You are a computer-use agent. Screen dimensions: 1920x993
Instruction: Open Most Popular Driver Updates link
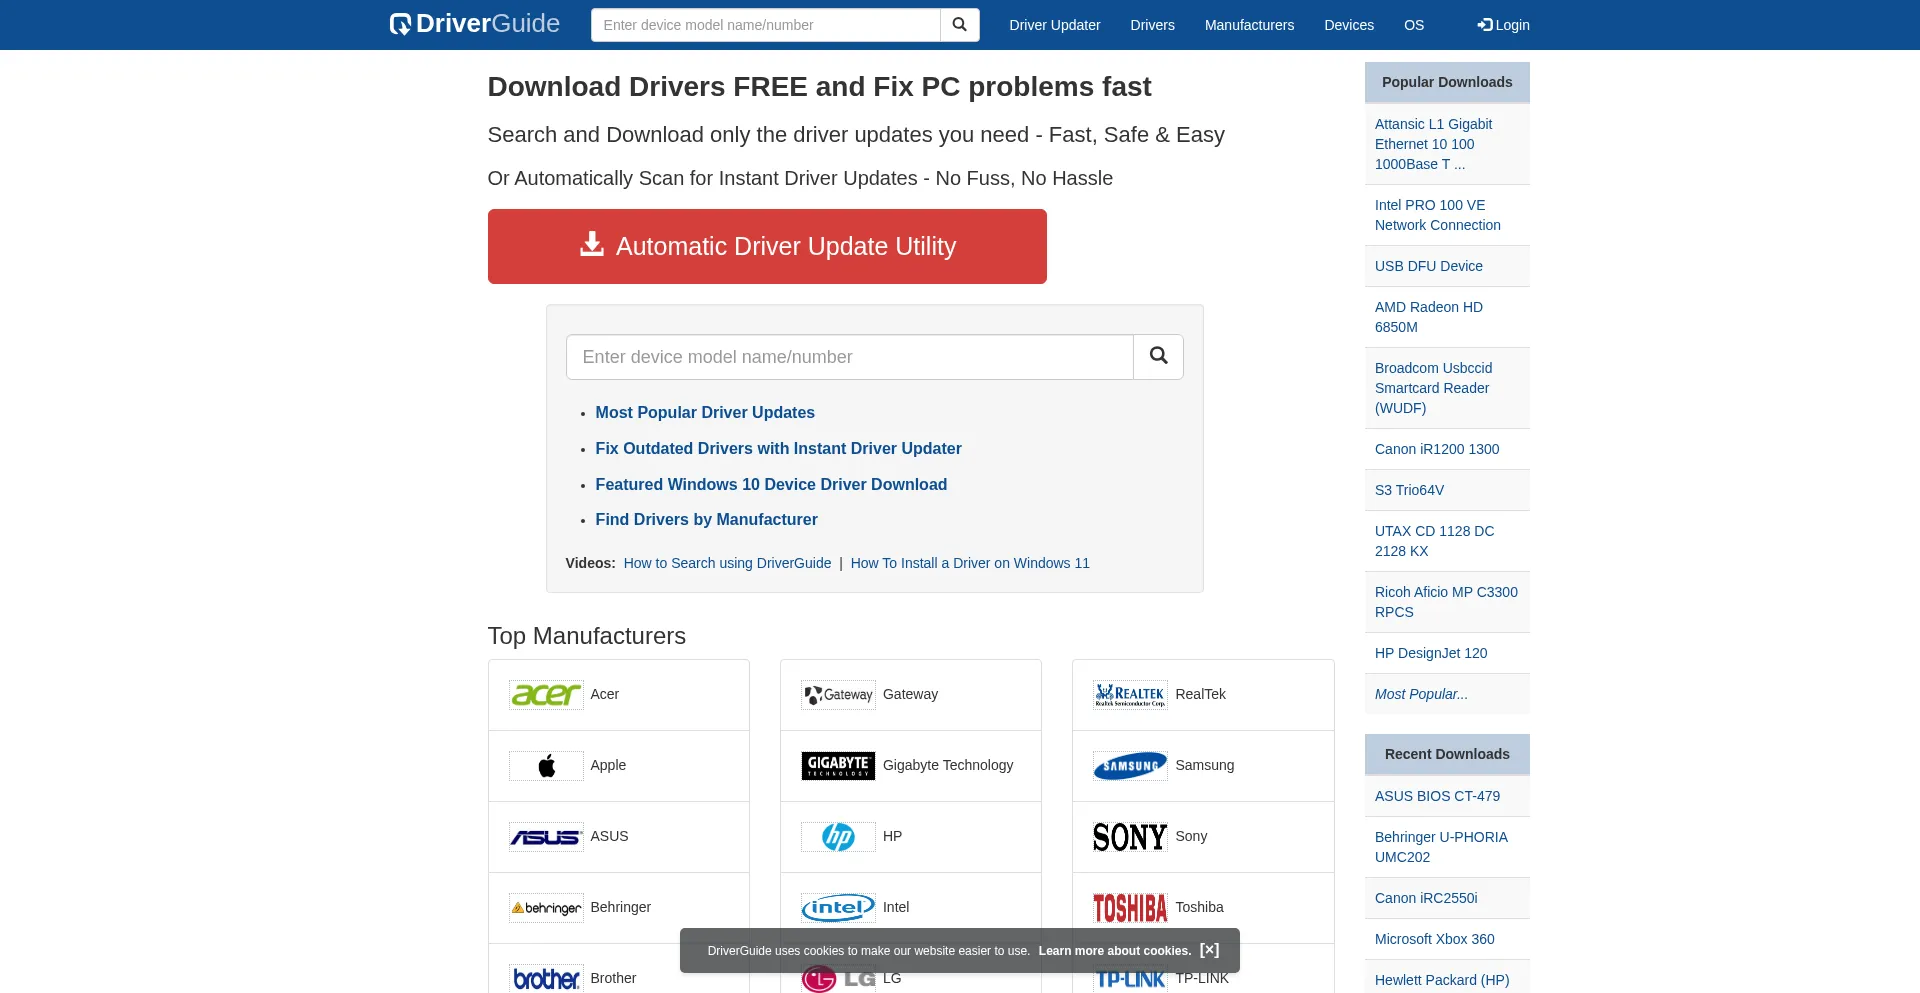coord(705,412)
